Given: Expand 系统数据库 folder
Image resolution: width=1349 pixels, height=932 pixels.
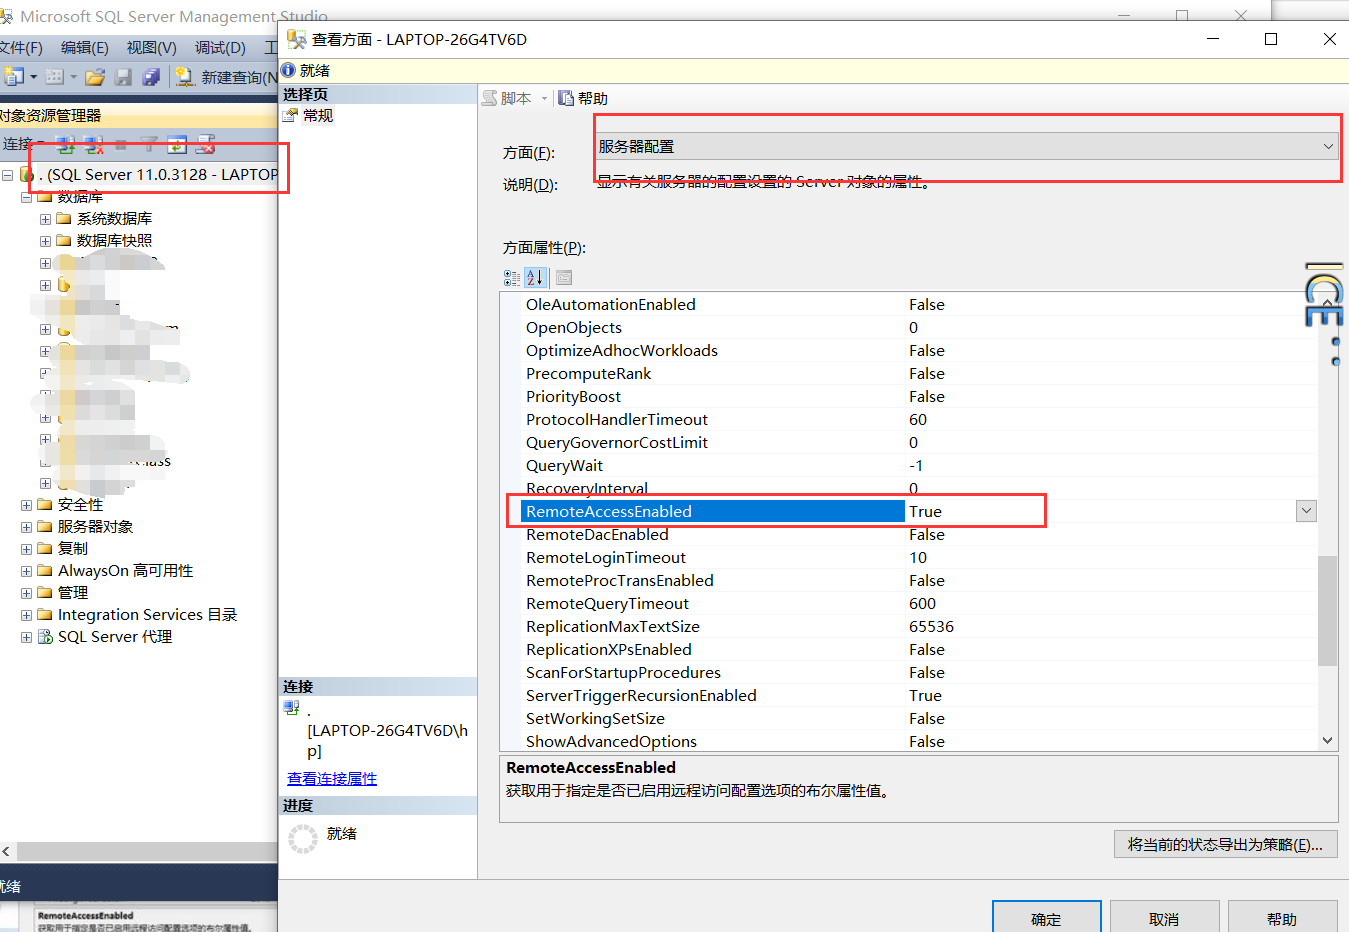Looking at the screenshot, I should click(45, 219).
